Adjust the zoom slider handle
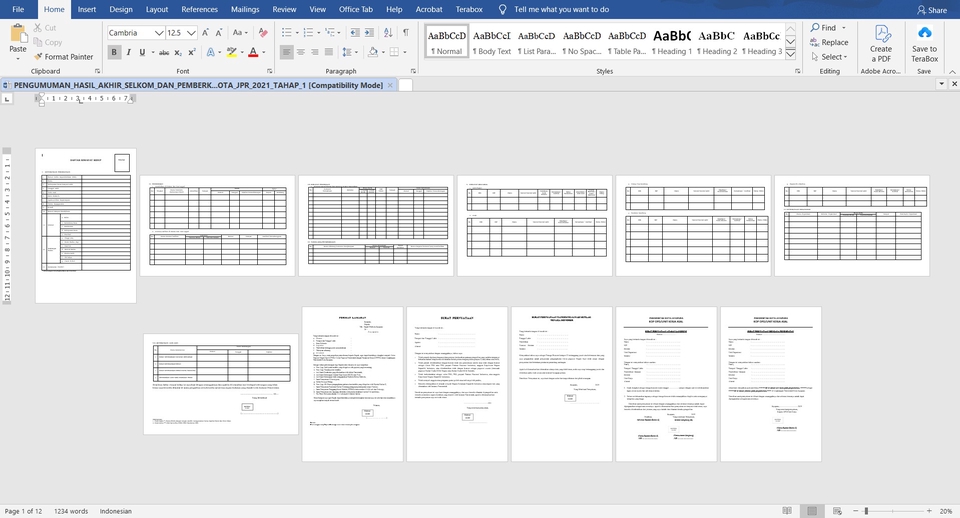This screenshot has height=518, width=960. [866, 511]
